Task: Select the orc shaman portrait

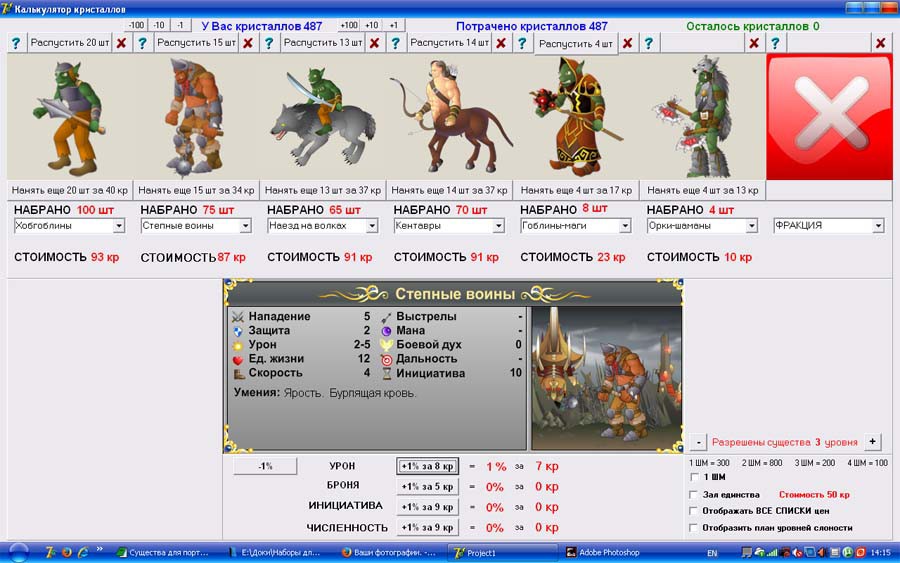Action: (703, 117)
